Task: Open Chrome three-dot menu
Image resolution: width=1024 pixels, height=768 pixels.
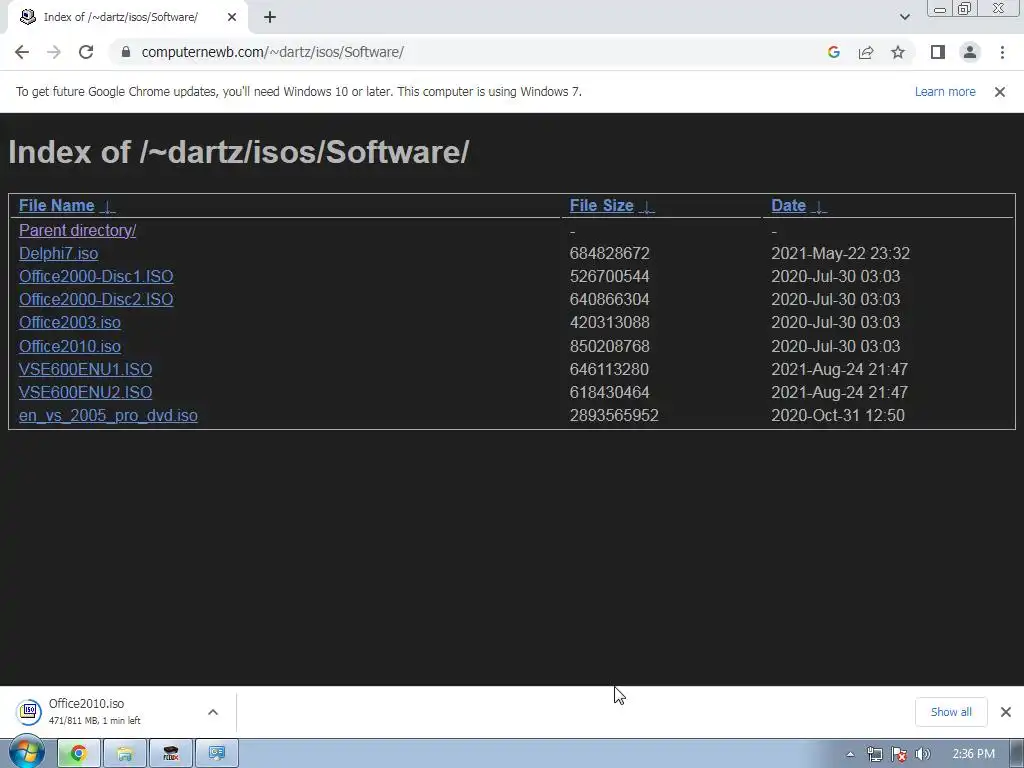Action: coord(1002,52)
